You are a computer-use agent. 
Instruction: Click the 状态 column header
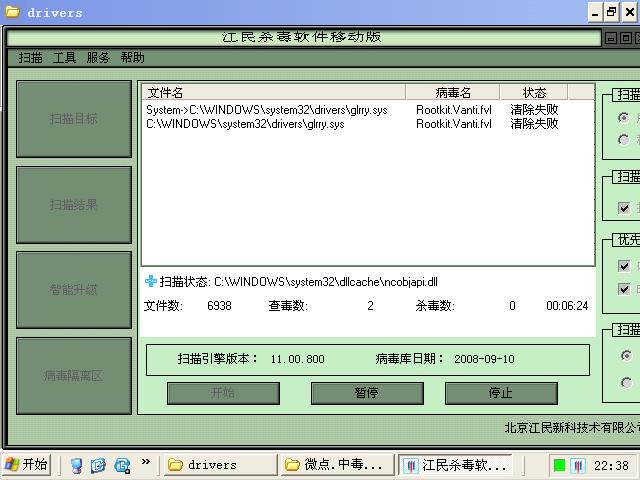(x=534, y=92)
